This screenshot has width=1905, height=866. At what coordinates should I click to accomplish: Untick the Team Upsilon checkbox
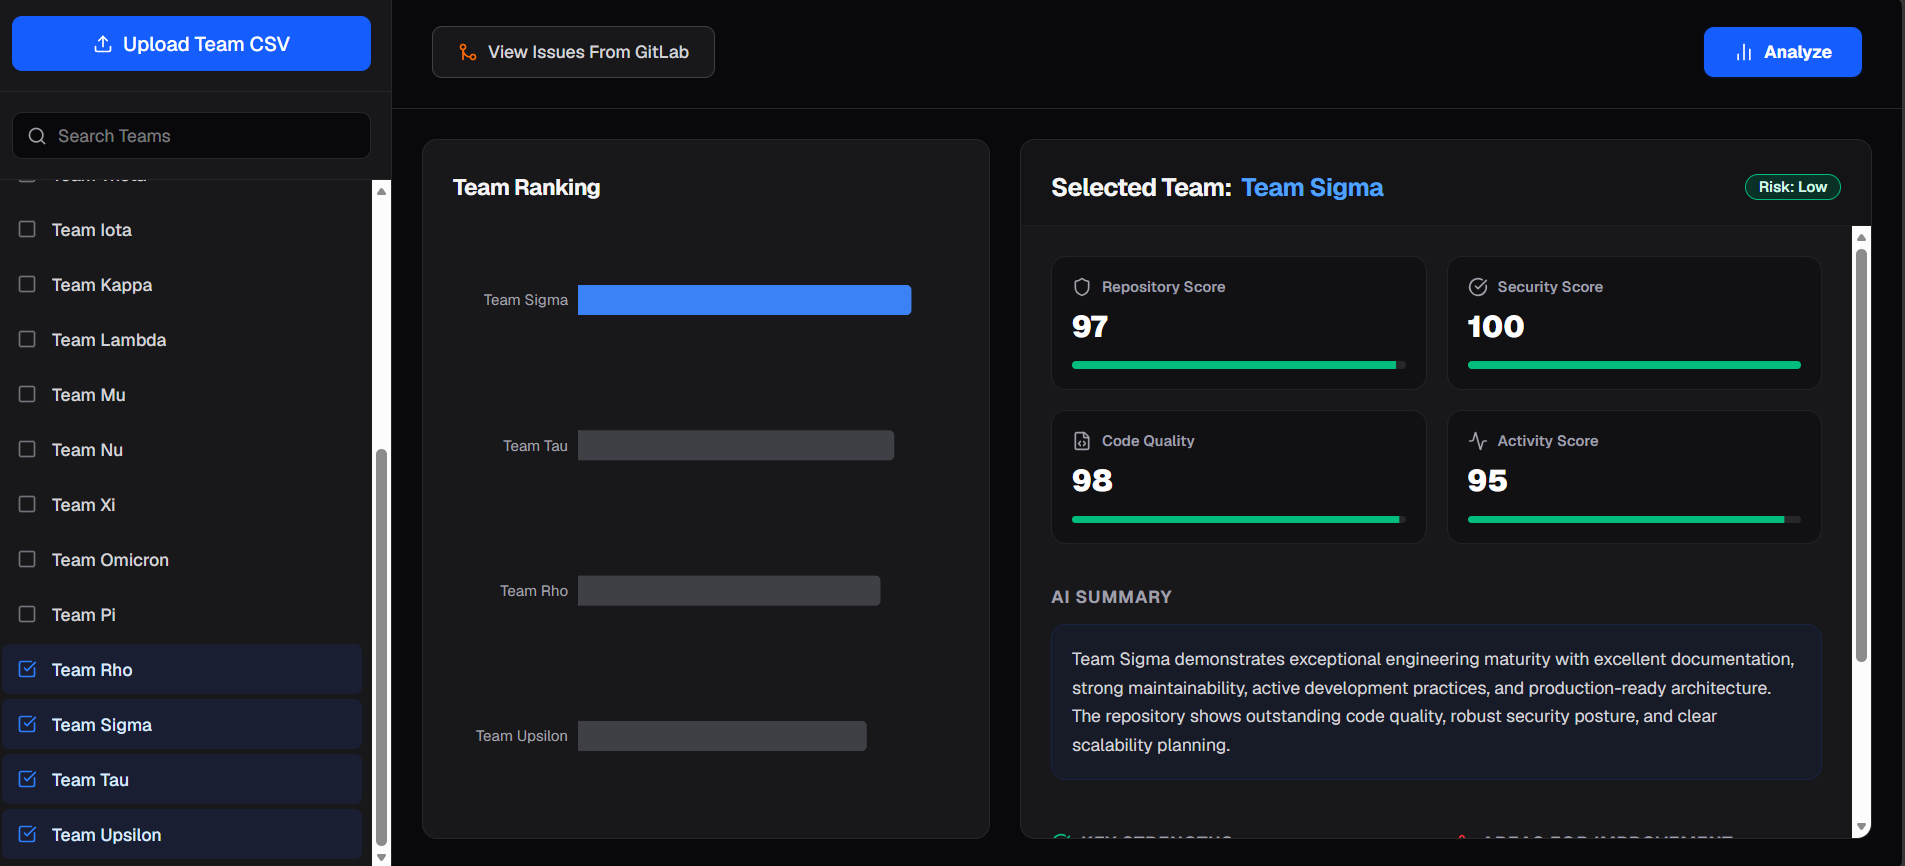tap(27, 834)
